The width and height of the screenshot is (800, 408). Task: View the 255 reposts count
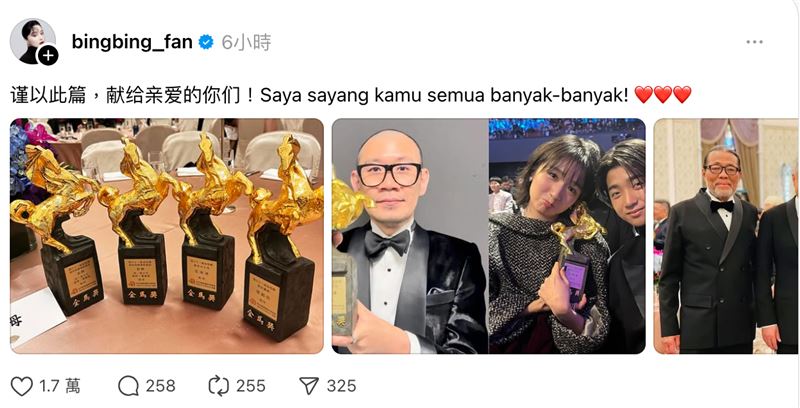[x=251, y=386]
